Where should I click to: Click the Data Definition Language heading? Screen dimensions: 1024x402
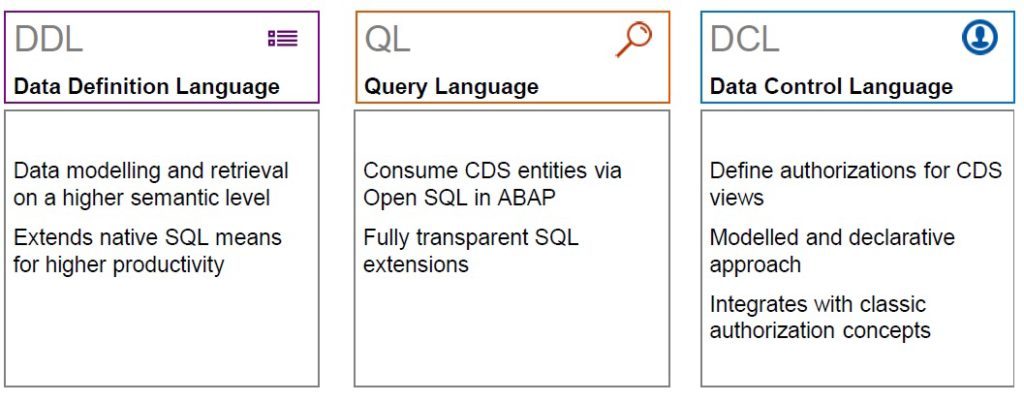(146, 86)
